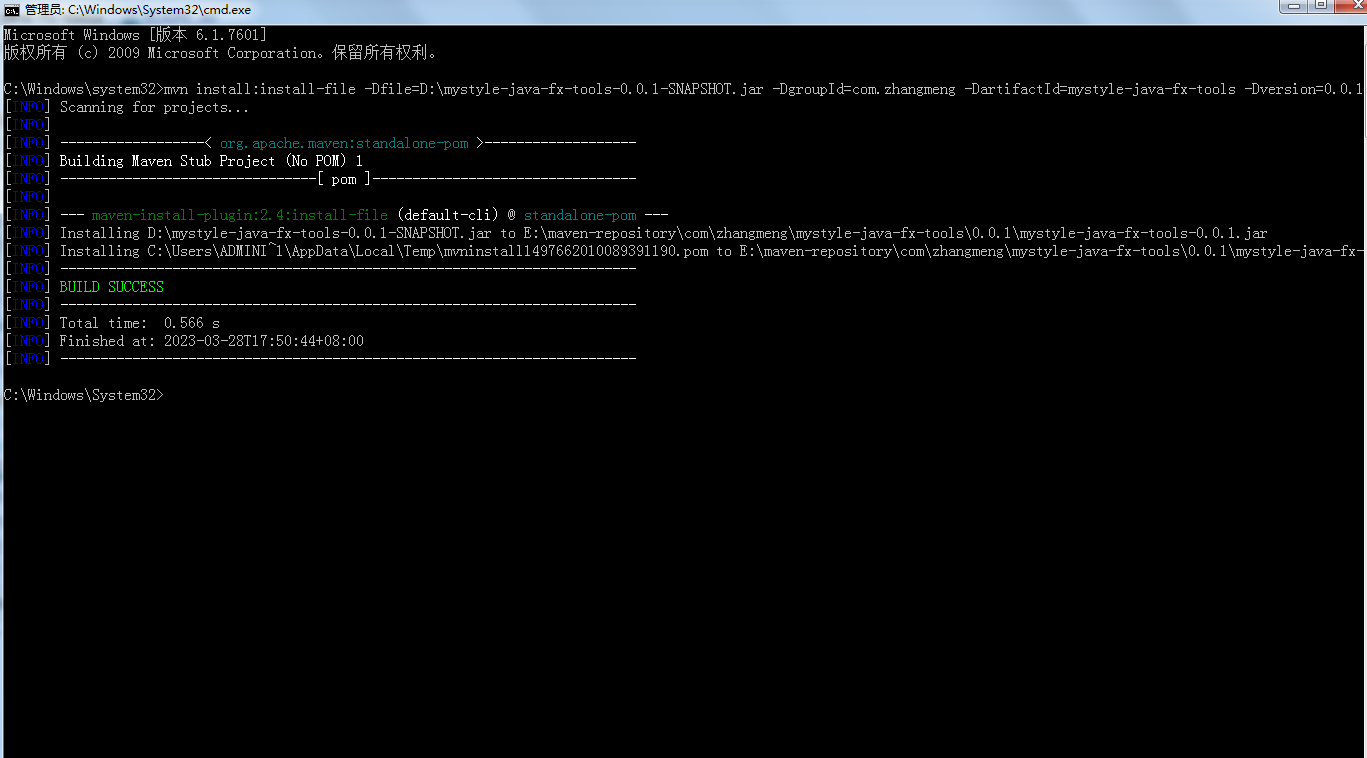Click the BUILD SUCCESS message
Image resolution: width=1367 pixels, height=758 pixels.
[x=111, y=287]
